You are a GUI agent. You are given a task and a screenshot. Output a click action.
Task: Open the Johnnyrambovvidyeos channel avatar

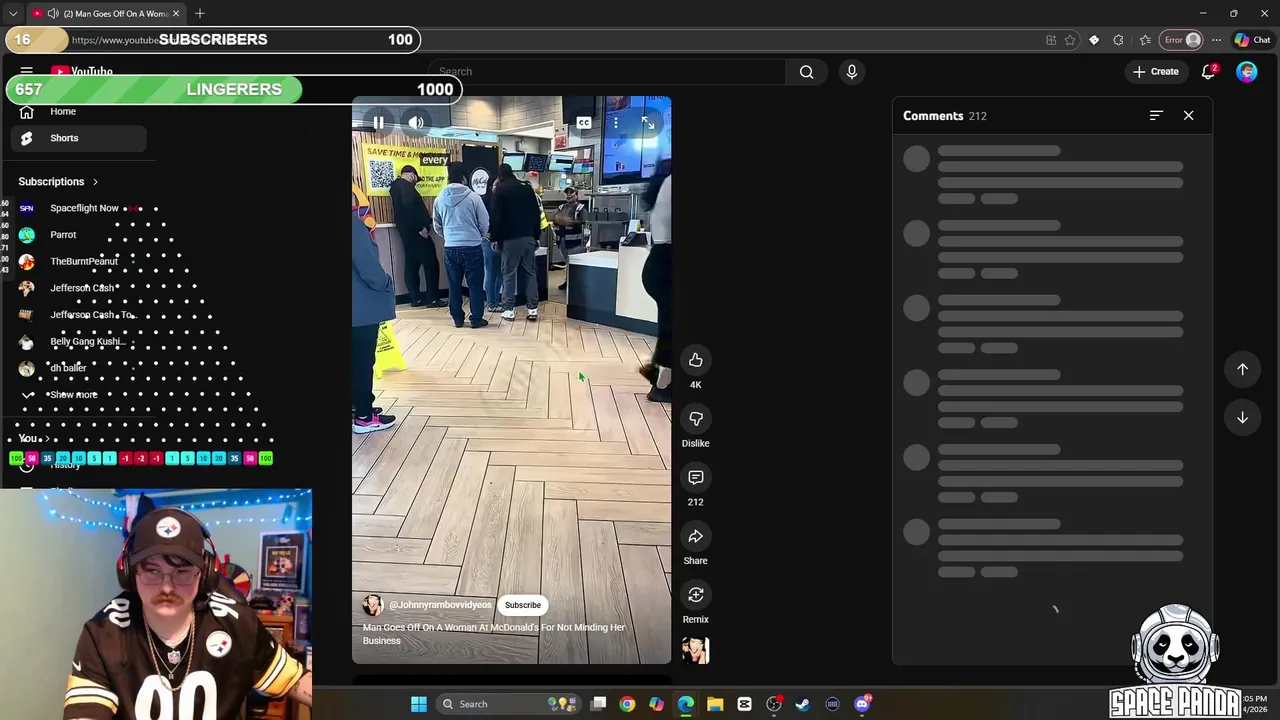click(x=373, y=605)
